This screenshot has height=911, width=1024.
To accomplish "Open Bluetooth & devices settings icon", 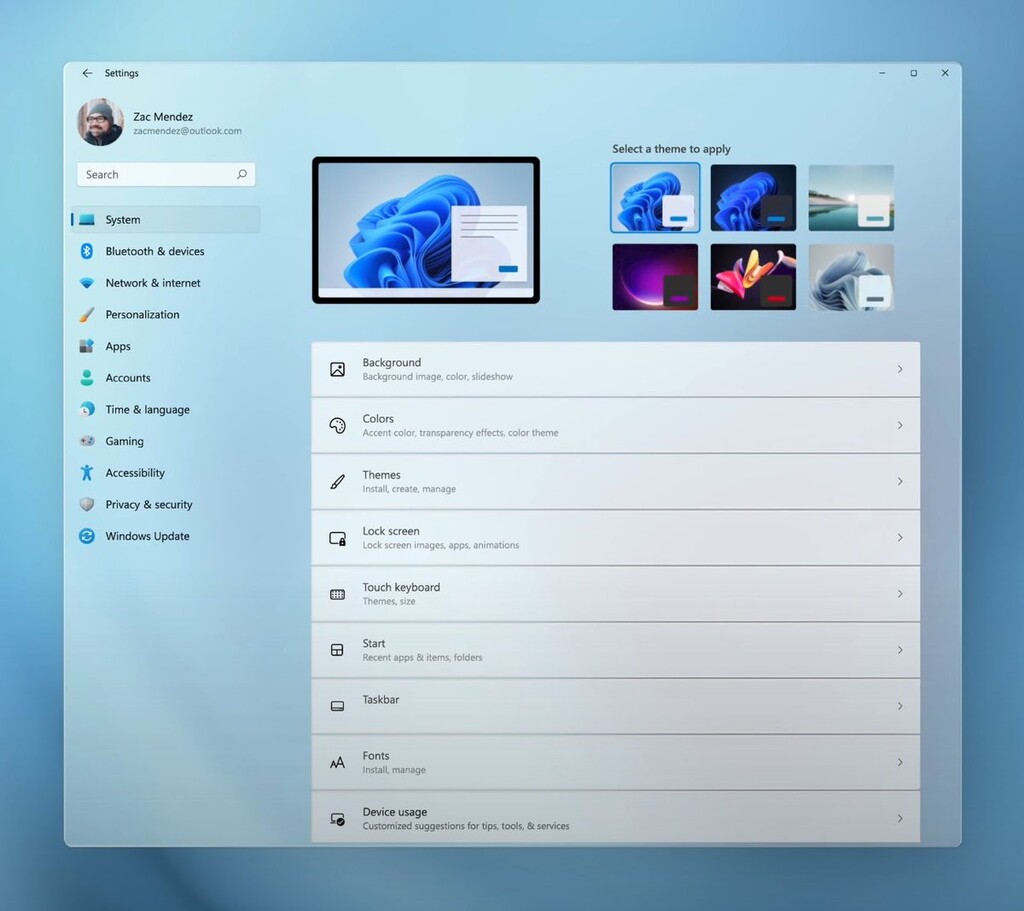I will click(x=89, y=251).
